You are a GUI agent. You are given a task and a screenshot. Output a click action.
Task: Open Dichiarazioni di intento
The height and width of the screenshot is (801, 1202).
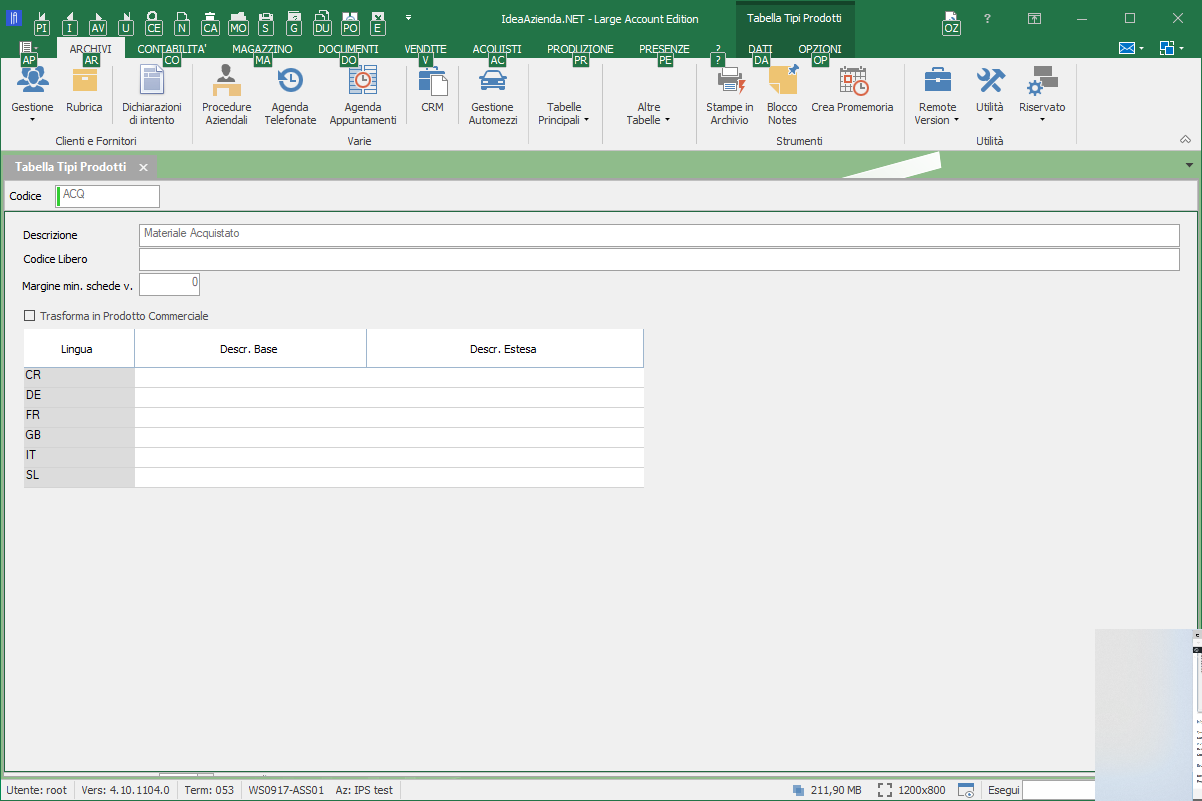click(151, 94)
